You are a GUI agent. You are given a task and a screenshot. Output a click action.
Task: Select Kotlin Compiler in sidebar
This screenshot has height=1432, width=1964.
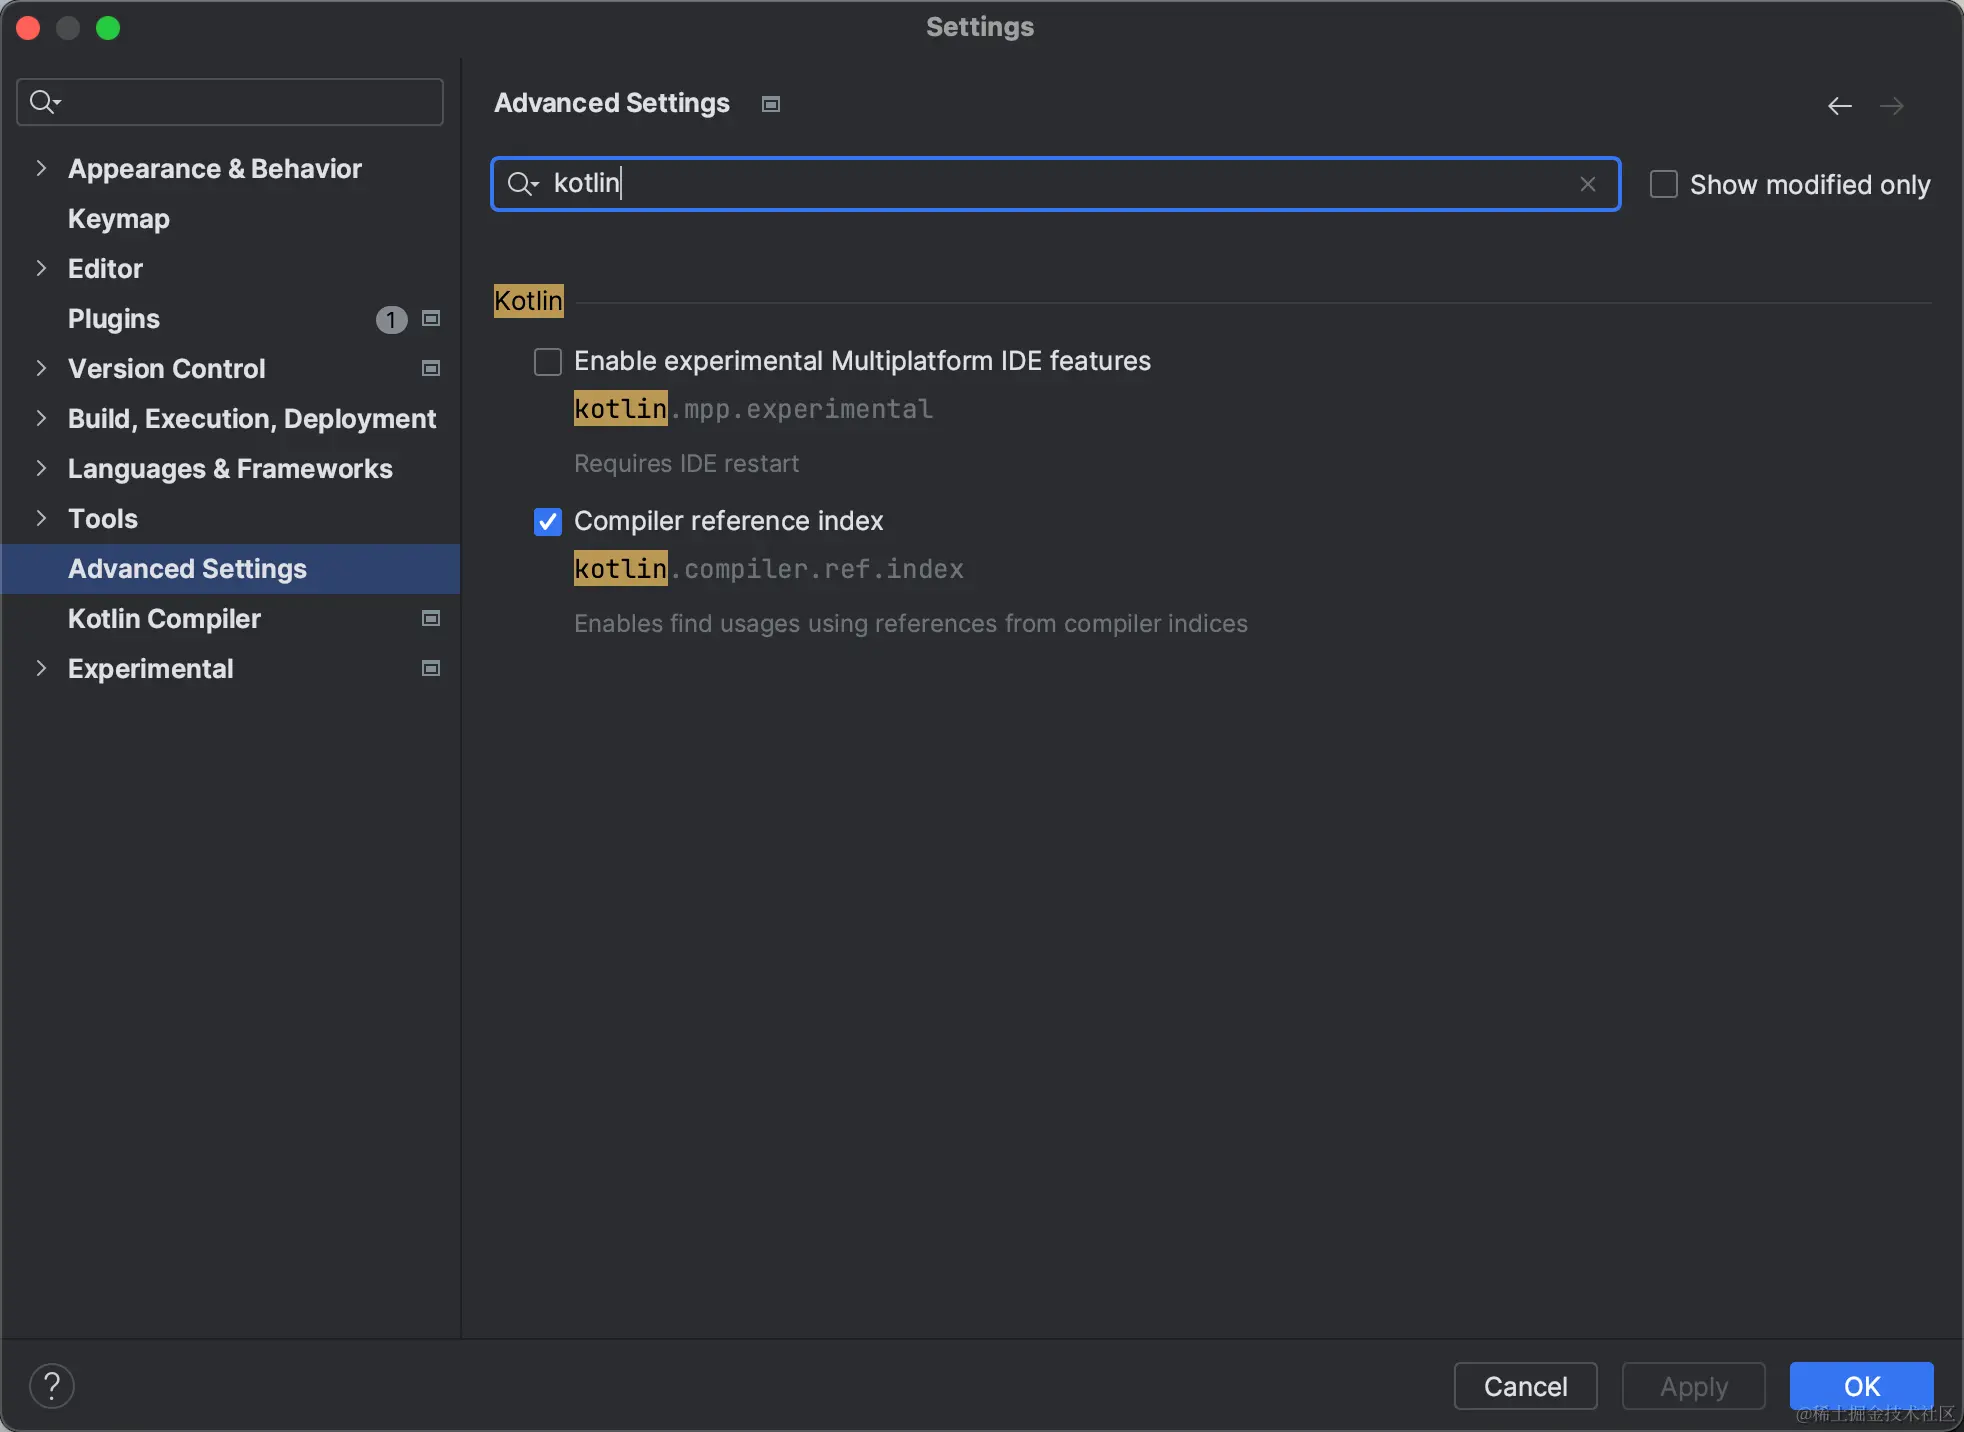pyautogui.click(x=164, y=619)
